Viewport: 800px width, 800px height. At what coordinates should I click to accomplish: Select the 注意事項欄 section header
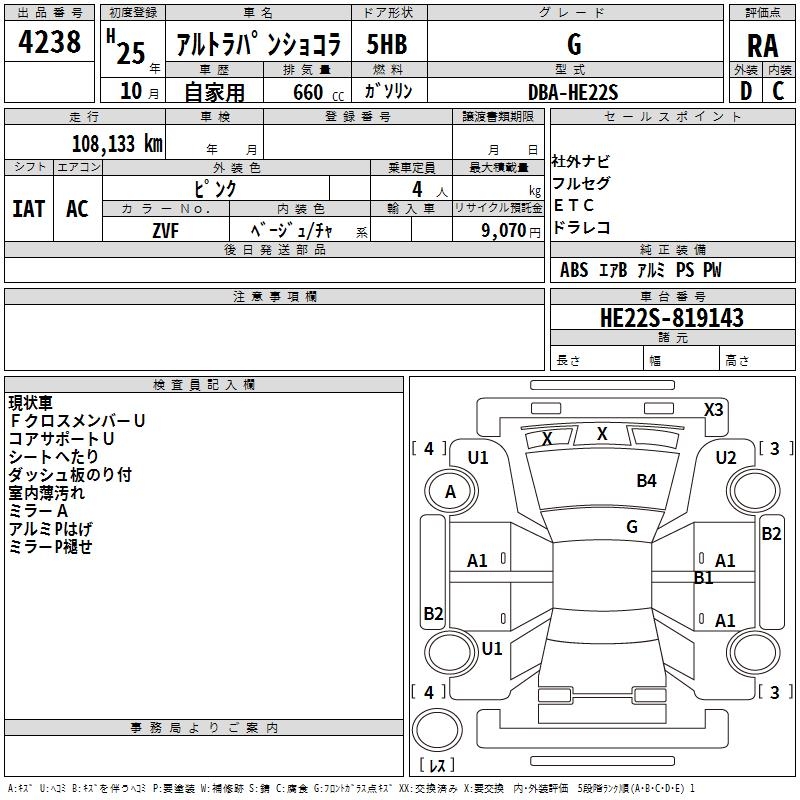(274, 297)
